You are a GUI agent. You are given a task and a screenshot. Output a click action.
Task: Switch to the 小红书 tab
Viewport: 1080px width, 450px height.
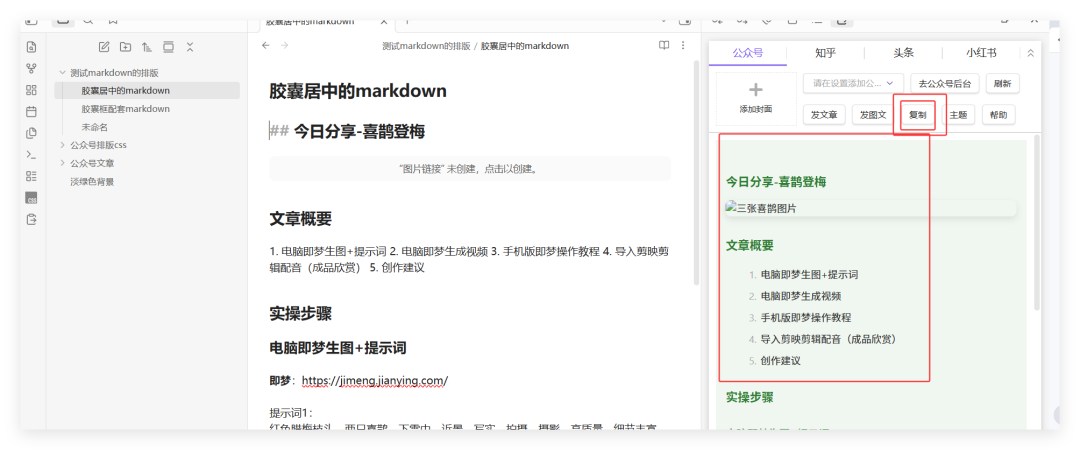coord(982,53)
